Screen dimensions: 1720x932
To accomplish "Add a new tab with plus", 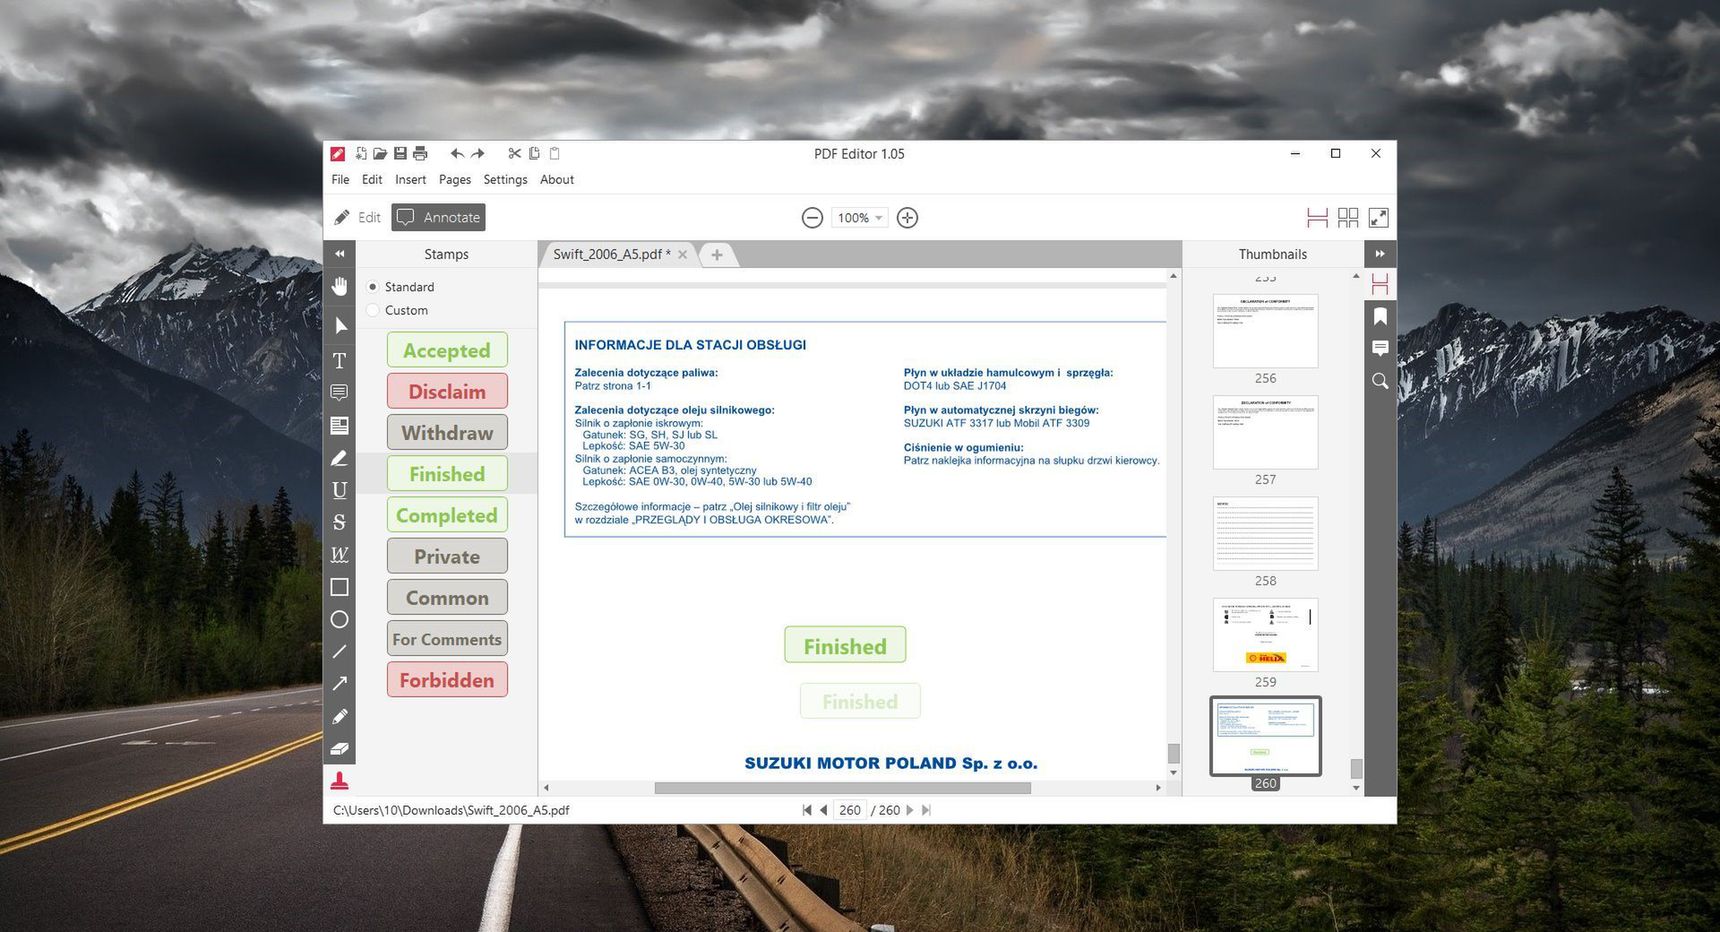I will pos(717,255).
